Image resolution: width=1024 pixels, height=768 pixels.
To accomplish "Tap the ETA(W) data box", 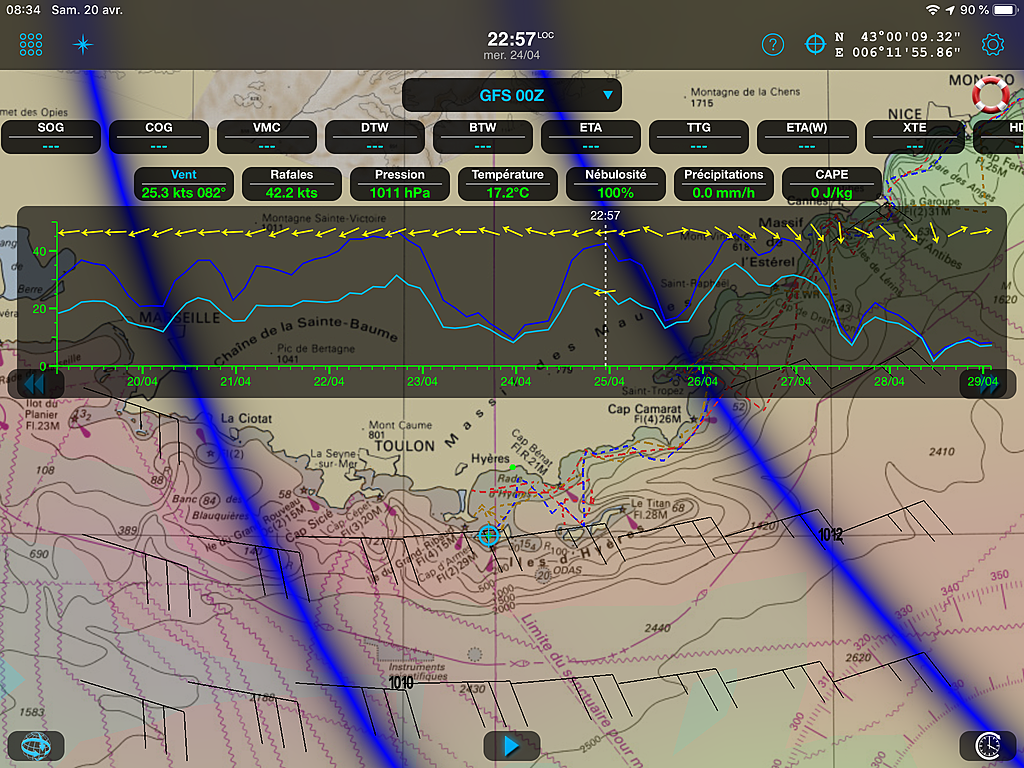I will (807, 136).
